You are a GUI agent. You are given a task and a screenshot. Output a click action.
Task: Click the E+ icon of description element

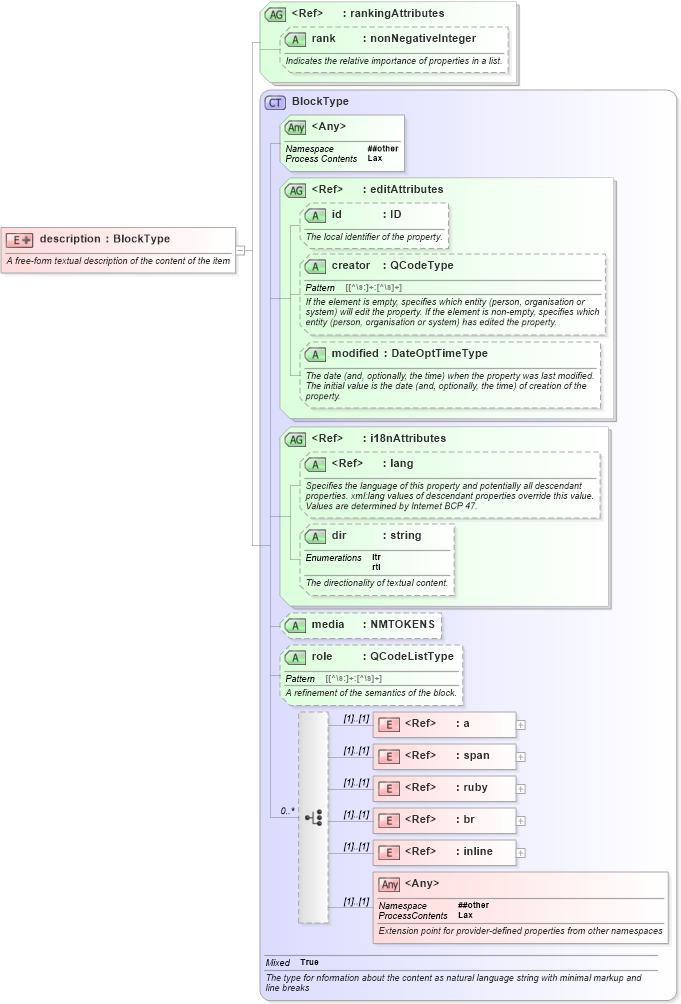click(x=19, y=240)
